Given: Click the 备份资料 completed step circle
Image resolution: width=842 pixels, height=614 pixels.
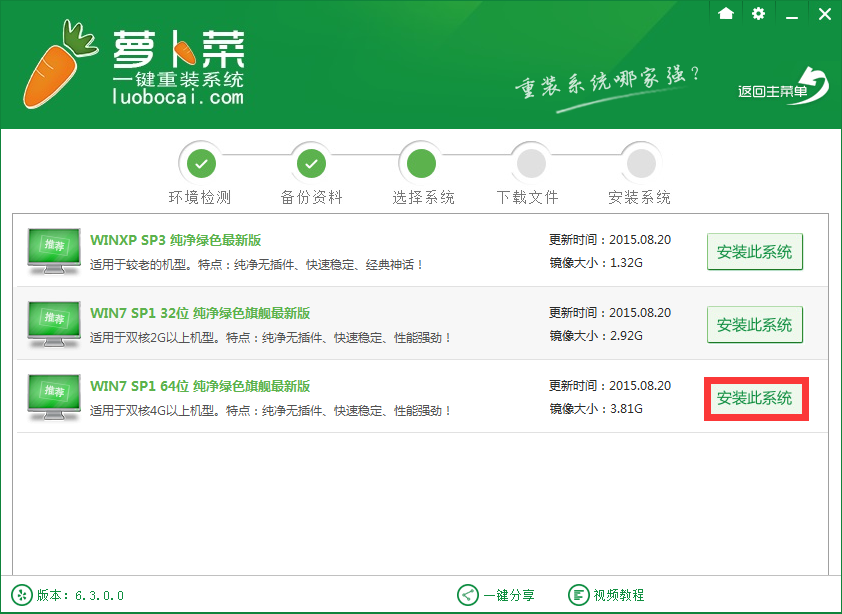Looking at the screenshot, I should [x=311, y=163].
